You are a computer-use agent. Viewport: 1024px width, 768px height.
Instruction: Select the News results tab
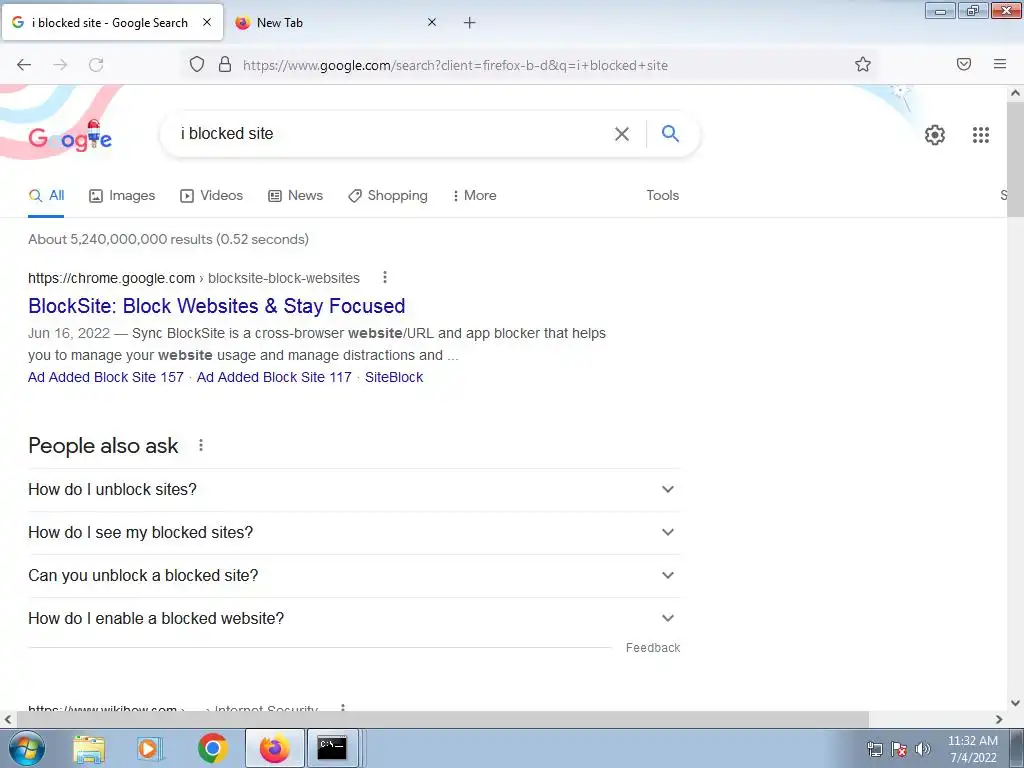(296, 195)
